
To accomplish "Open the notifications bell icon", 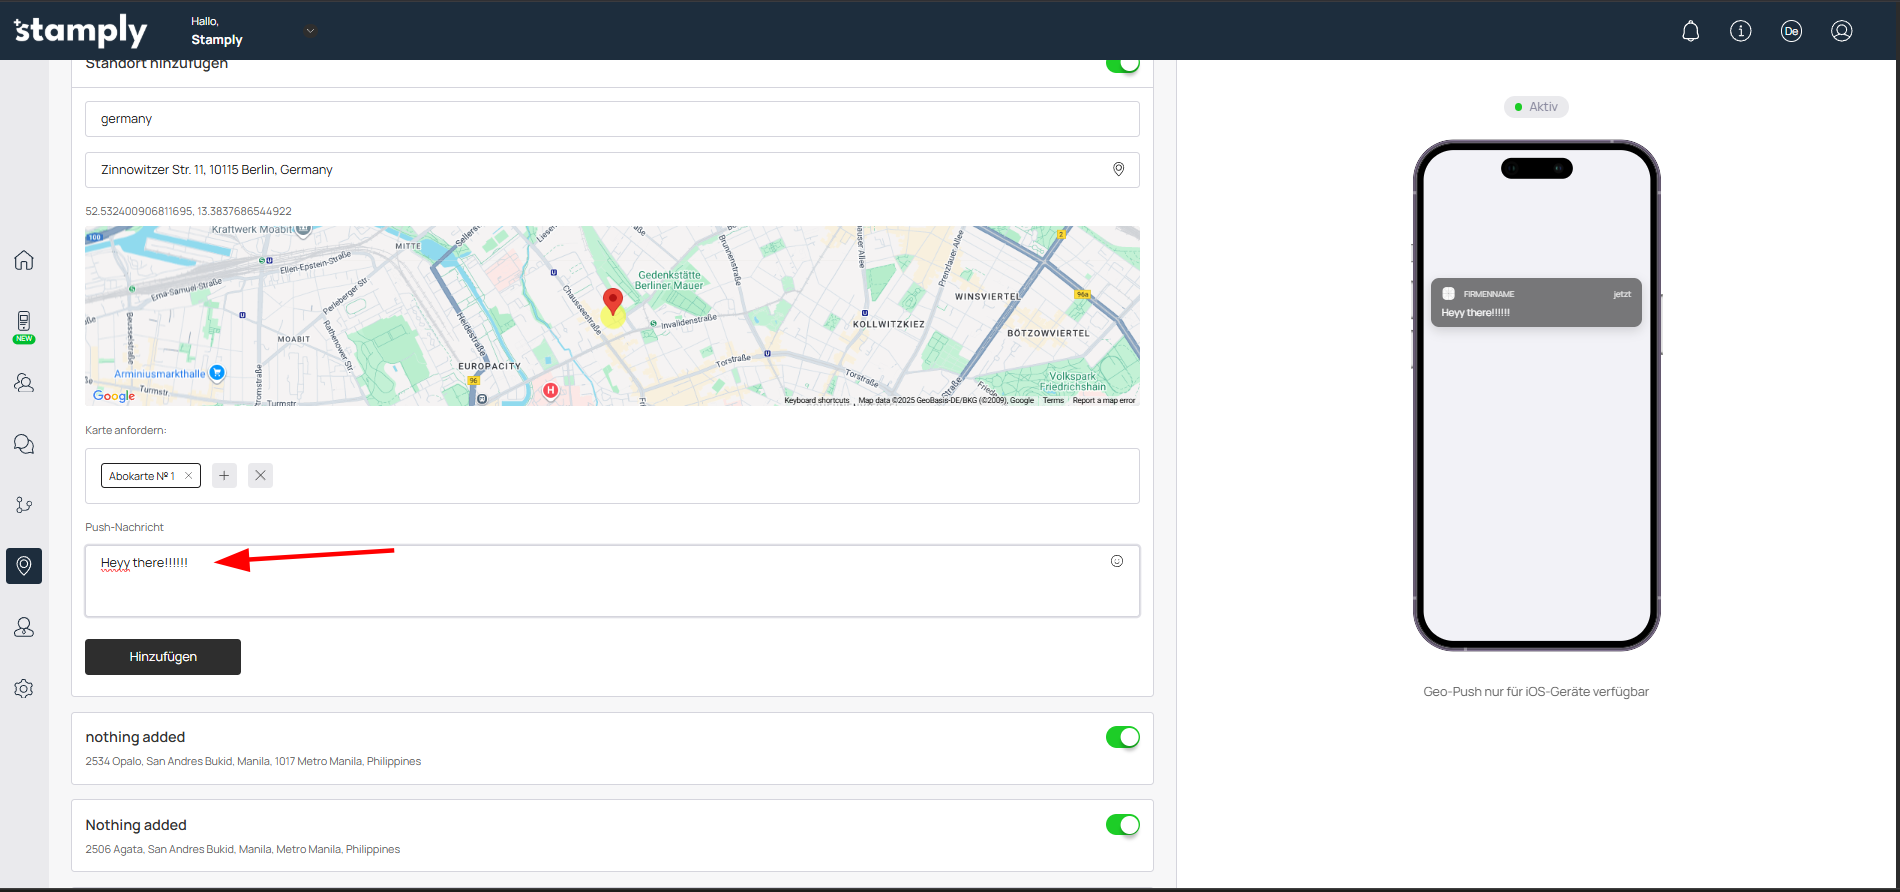I will click(1690, 31).
